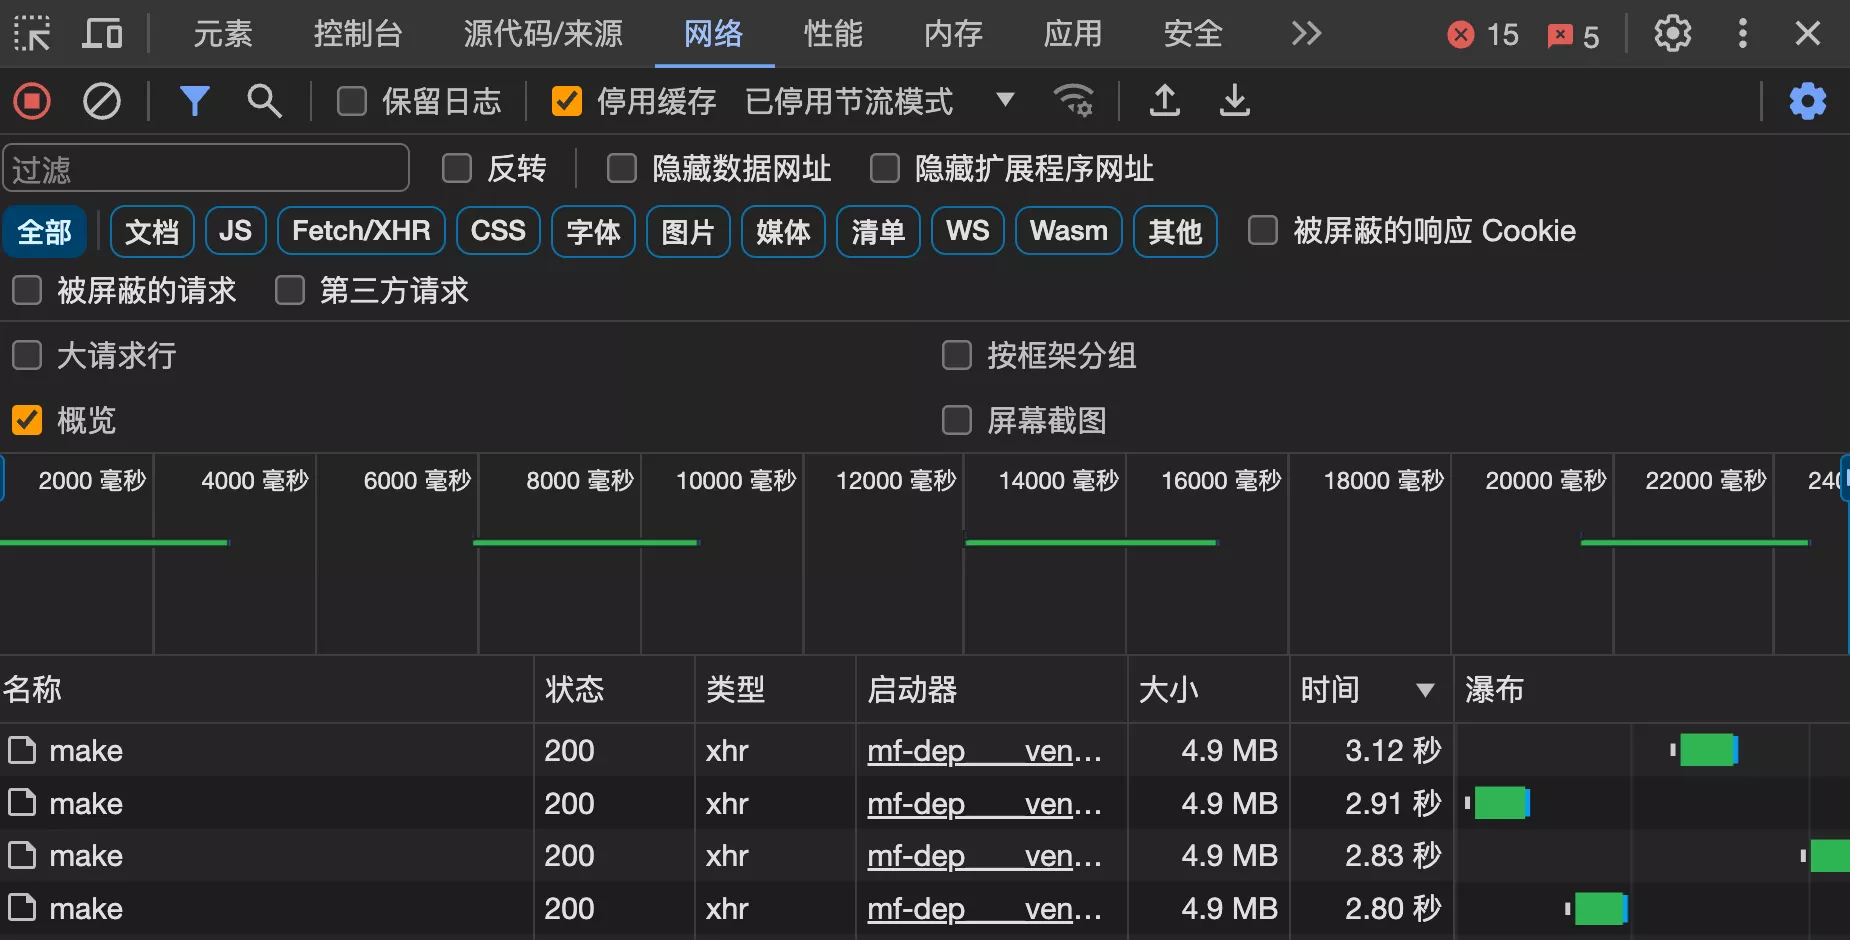
Task: Enable the 保留日志 checkbox
Action: tap(351, 101)
